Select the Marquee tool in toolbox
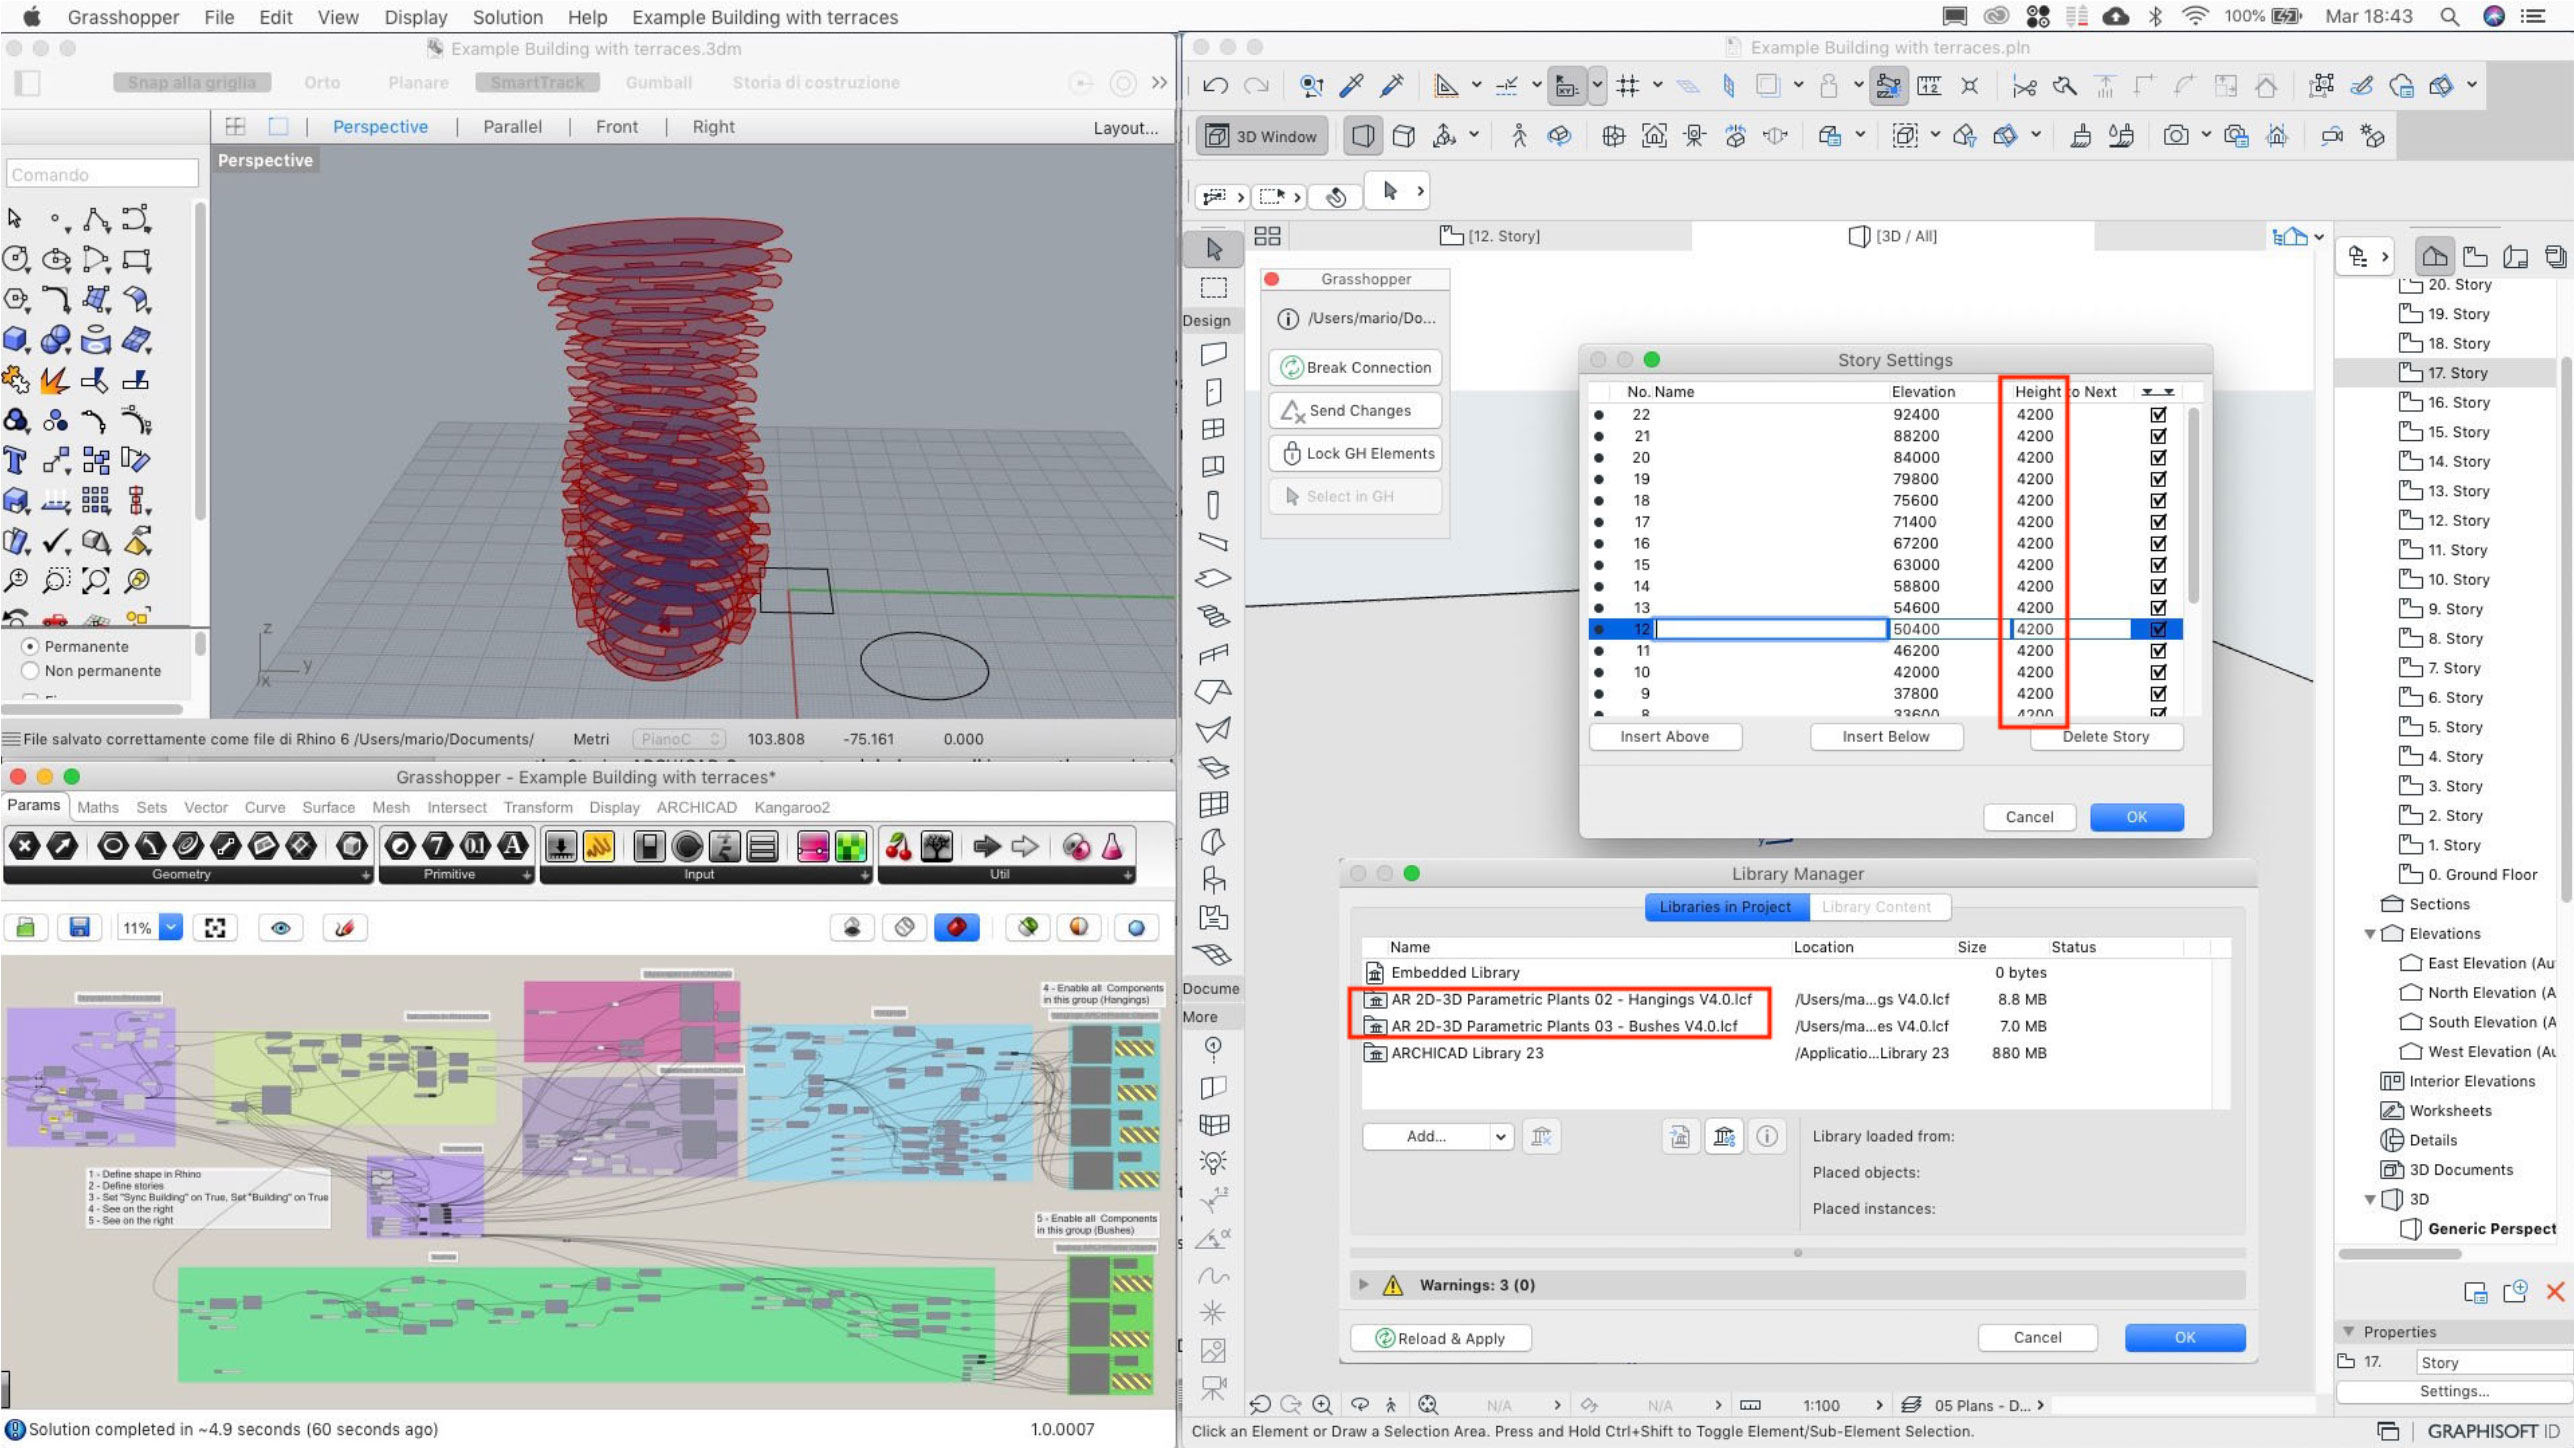Screen dimensions: 2574x1448 coord(1213,288)
